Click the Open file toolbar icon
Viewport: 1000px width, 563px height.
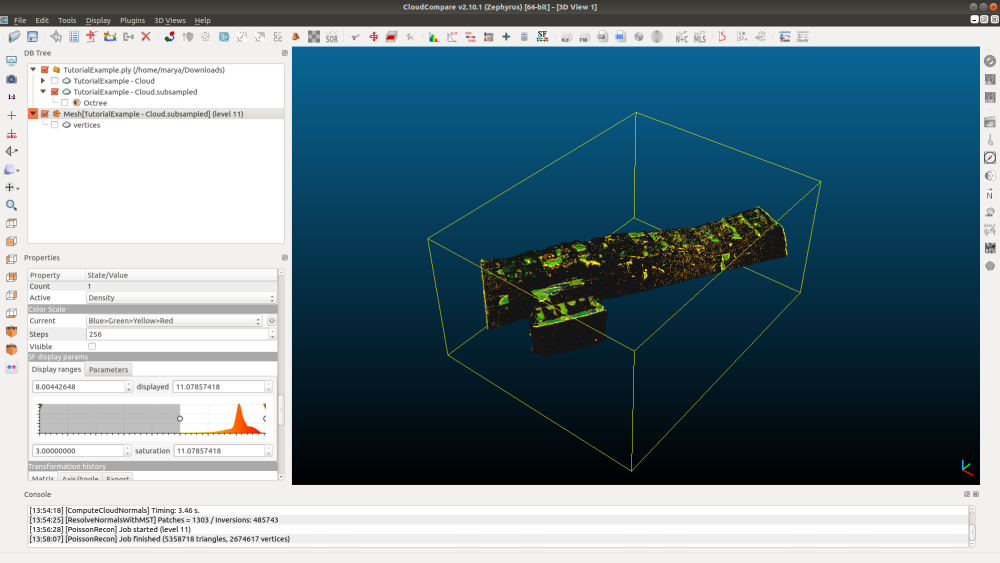pyautogui.click(x=15, y=37)
